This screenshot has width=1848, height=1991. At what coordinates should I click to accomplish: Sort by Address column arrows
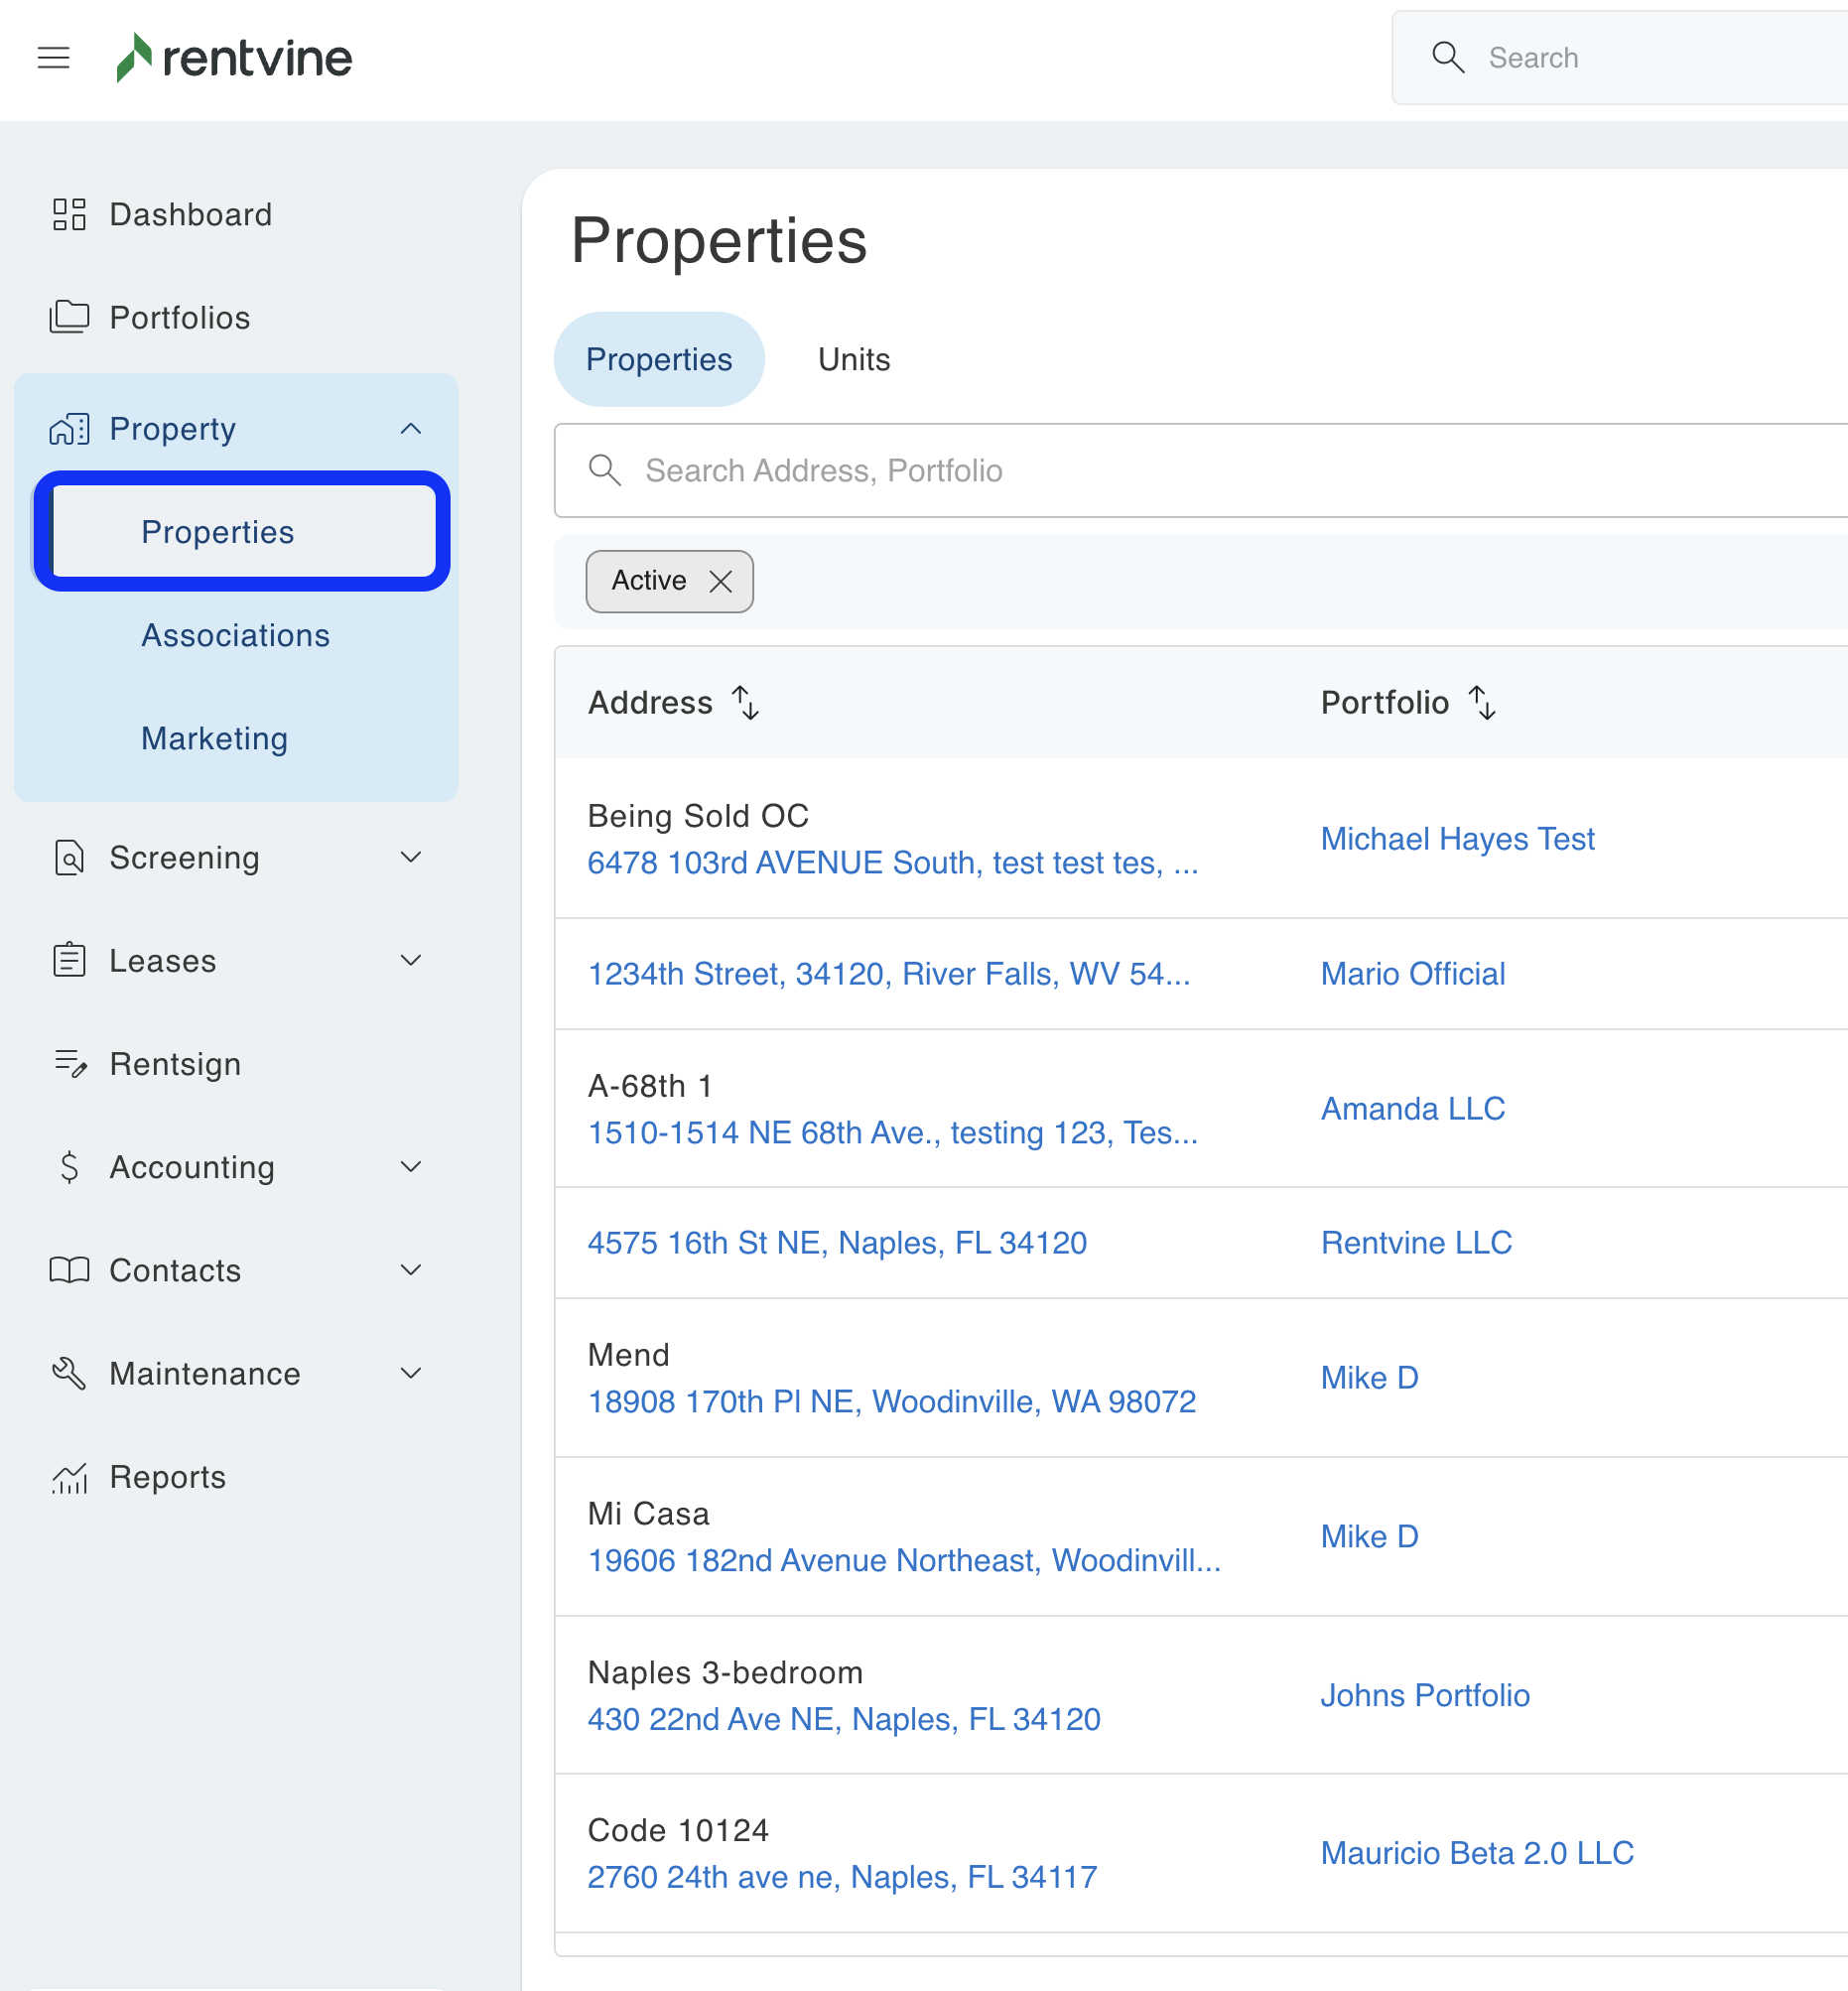(x=746, y=702)
